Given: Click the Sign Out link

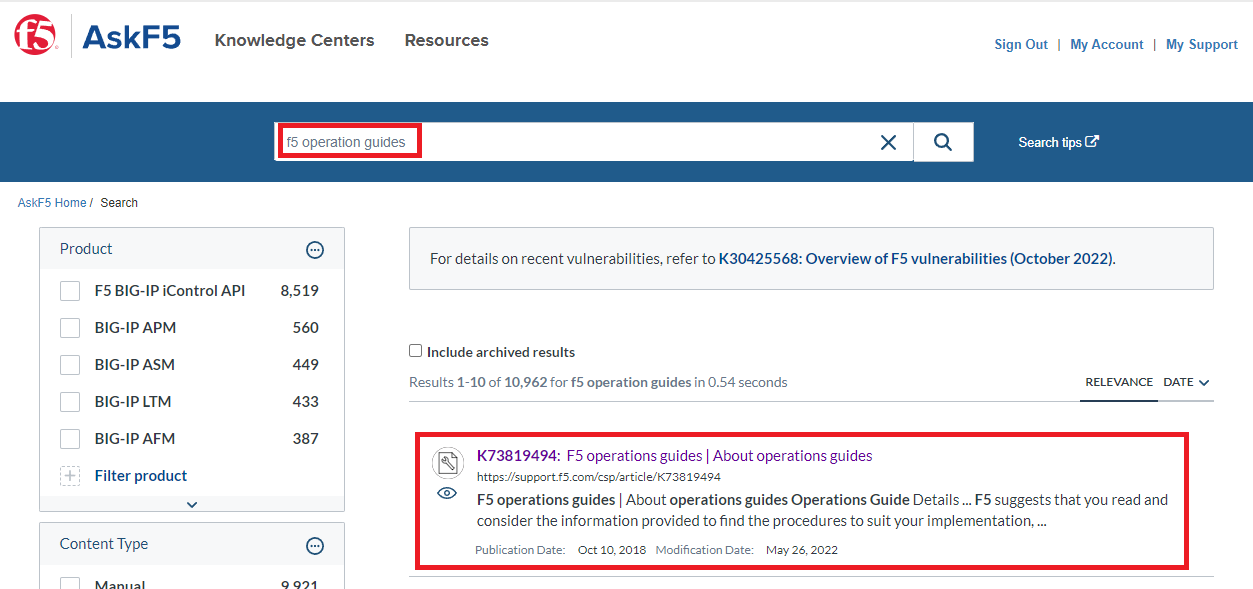Looking at the screenshot, I should [x=1021, y=44].
